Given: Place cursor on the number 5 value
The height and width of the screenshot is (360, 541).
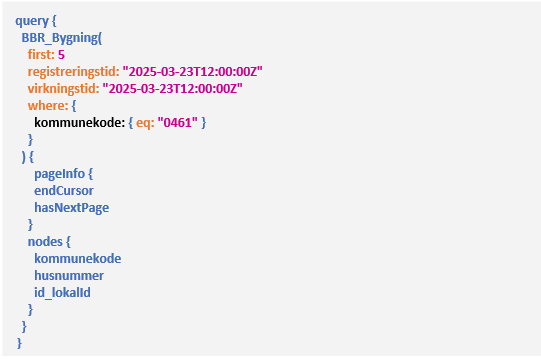Looking at the screenshot, I should 61,55.
